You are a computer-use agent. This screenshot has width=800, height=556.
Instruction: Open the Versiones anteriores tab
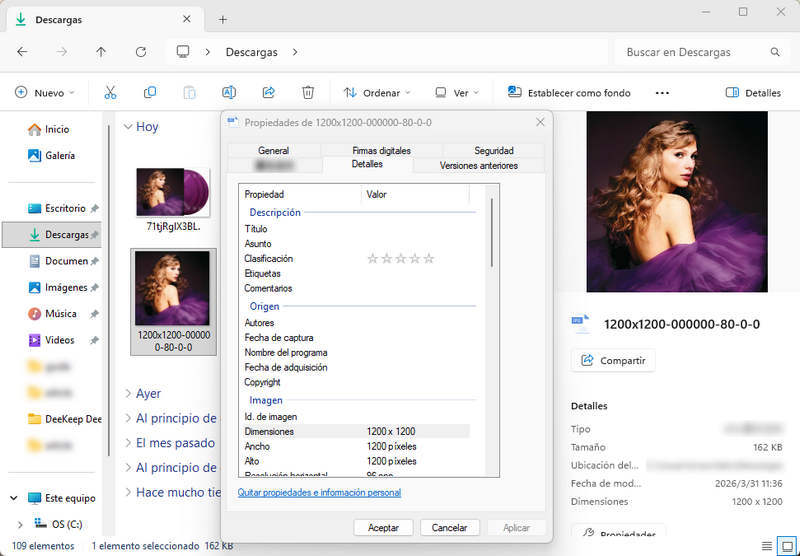coord(479,165)
